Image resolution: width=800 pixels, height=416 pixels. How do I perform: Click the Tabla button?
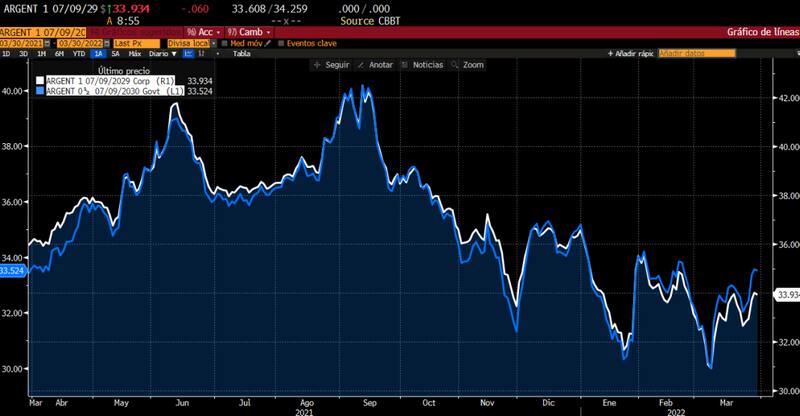(241, 53)
